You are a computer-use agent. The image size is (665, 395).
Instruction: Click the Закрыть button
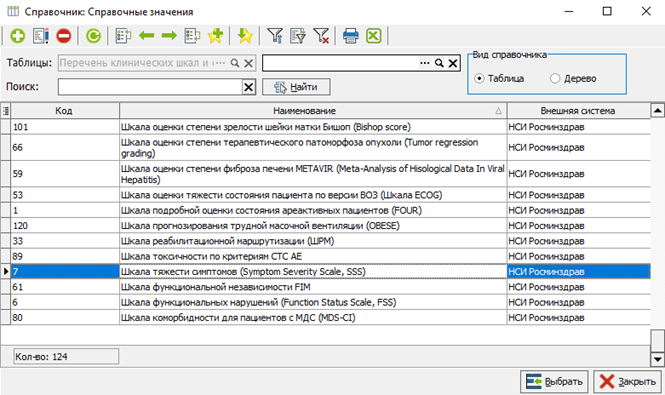pos(628,381)
